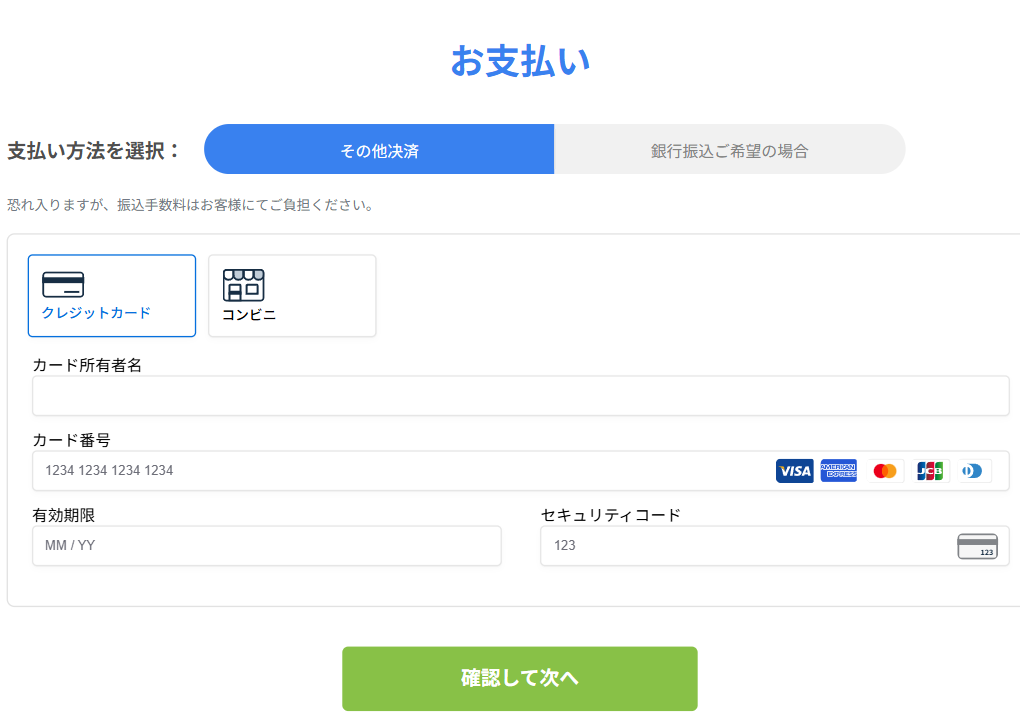Viewport: 1020px width, 720px height.
Task: Click the convenience store icon
Action: [x=243, y=285]
